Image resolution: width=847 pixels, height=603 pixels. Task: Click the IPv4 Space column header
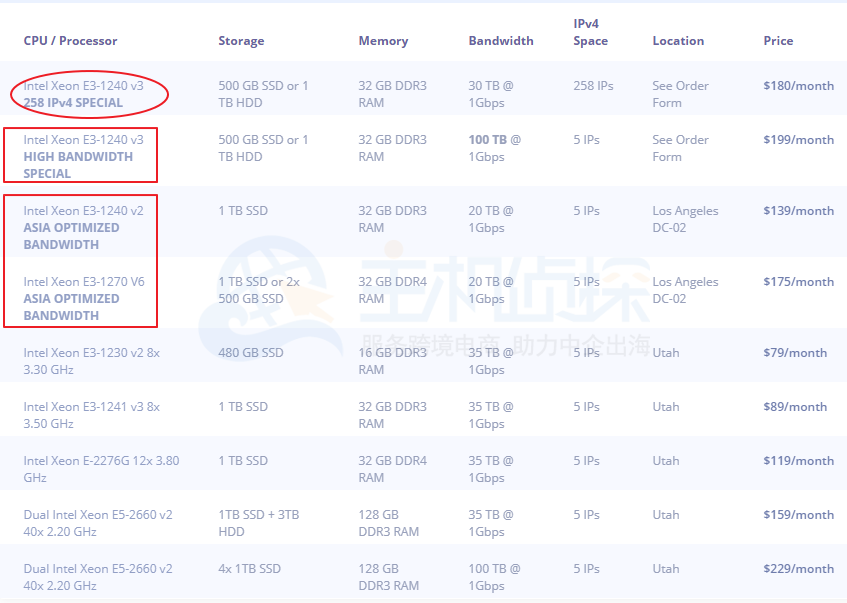tap(590, 32)
